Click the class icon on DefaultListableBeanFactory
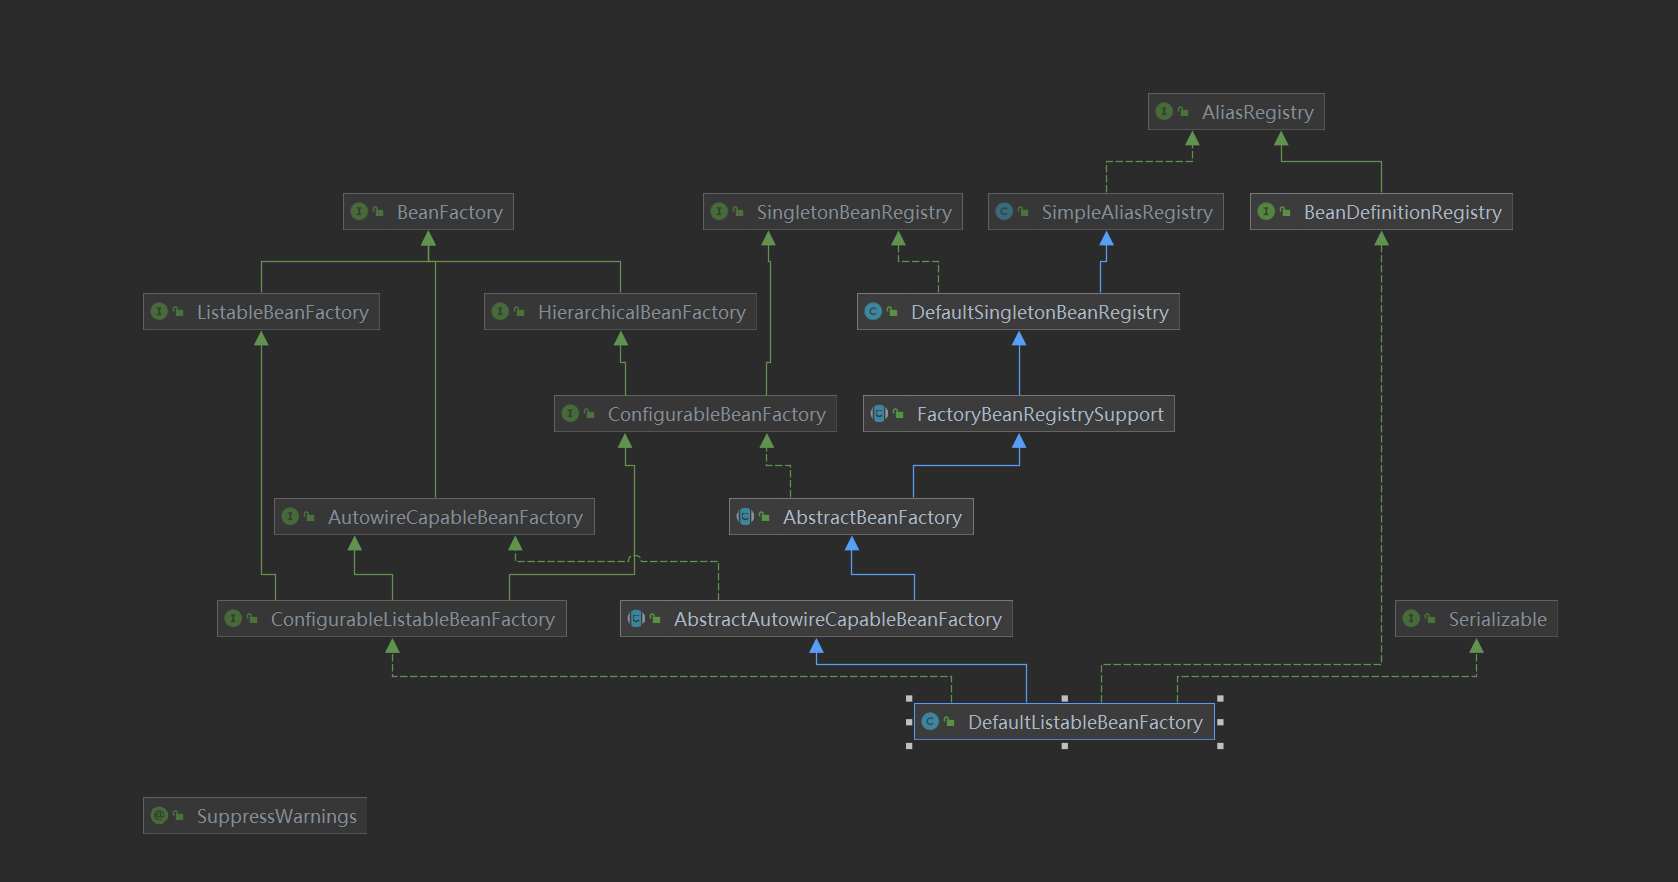 pyautogui.click(x=930, y=721)
